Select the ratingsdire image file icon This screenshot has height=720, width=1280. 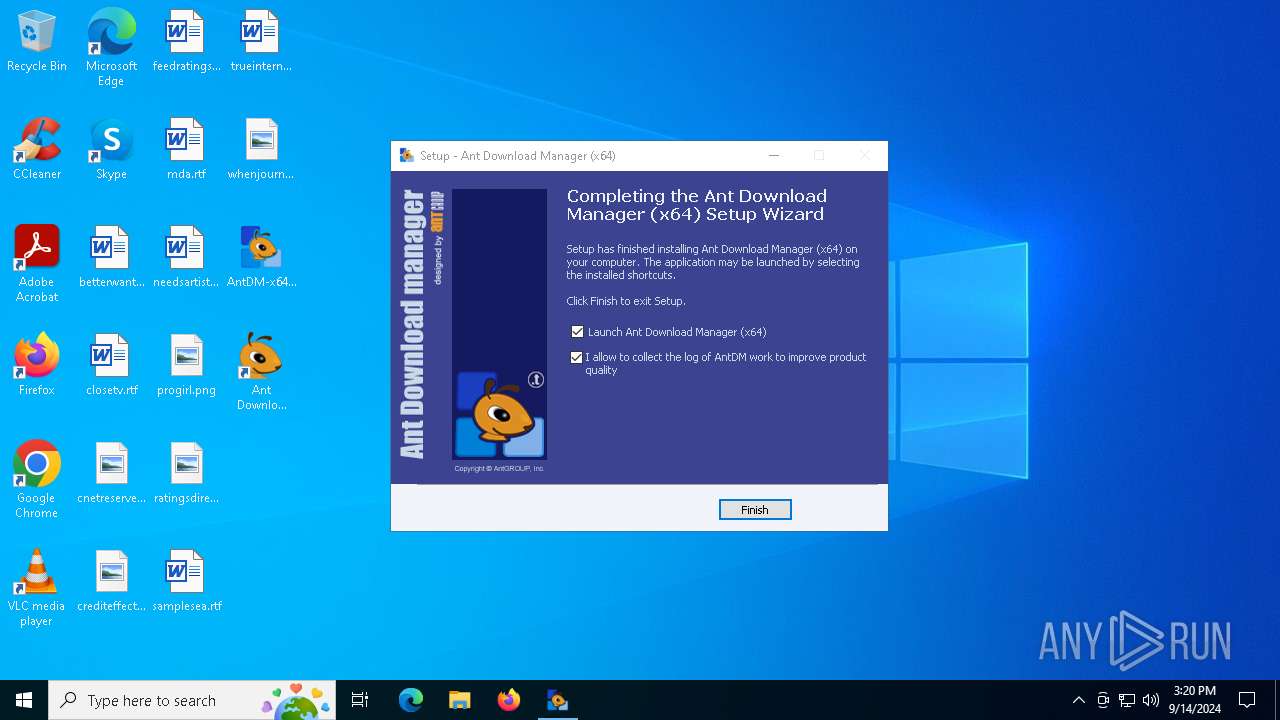(x=186, y=474)
